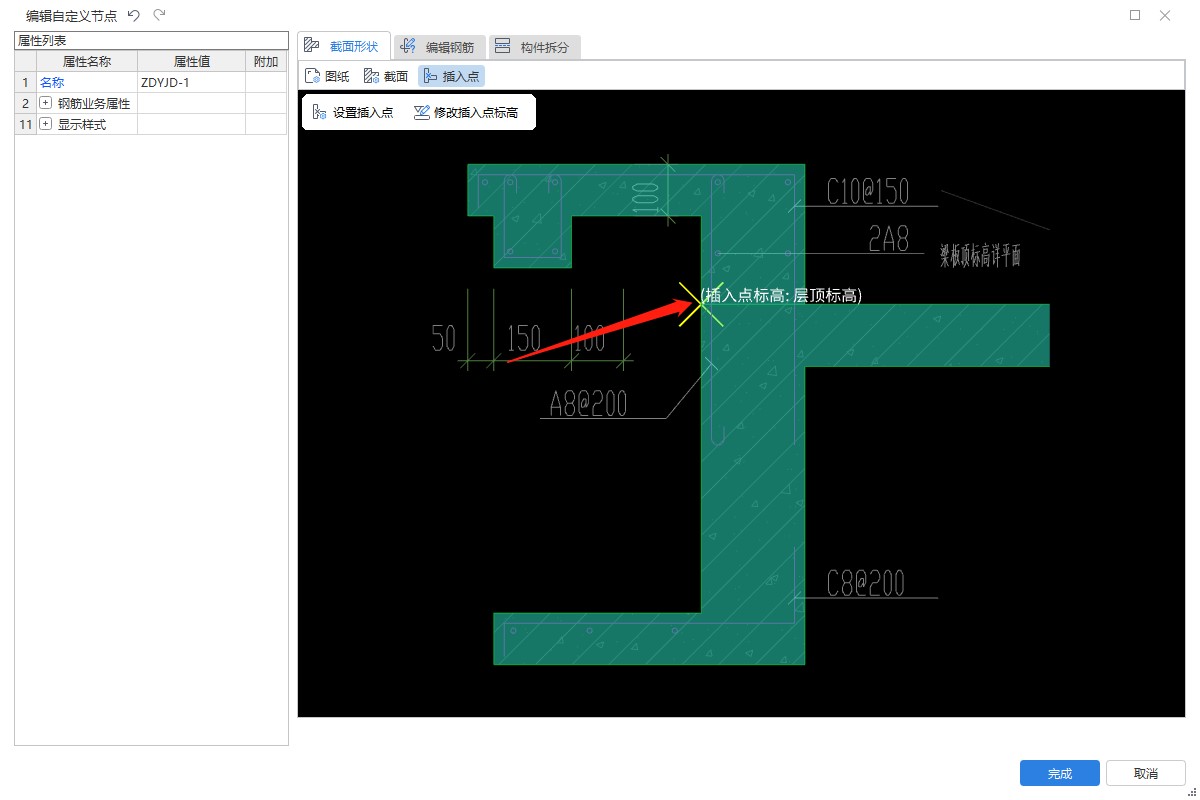Screen dimensions: 1200x800
Task: Click the 取消 button
Action: (x=1146, y=773)
